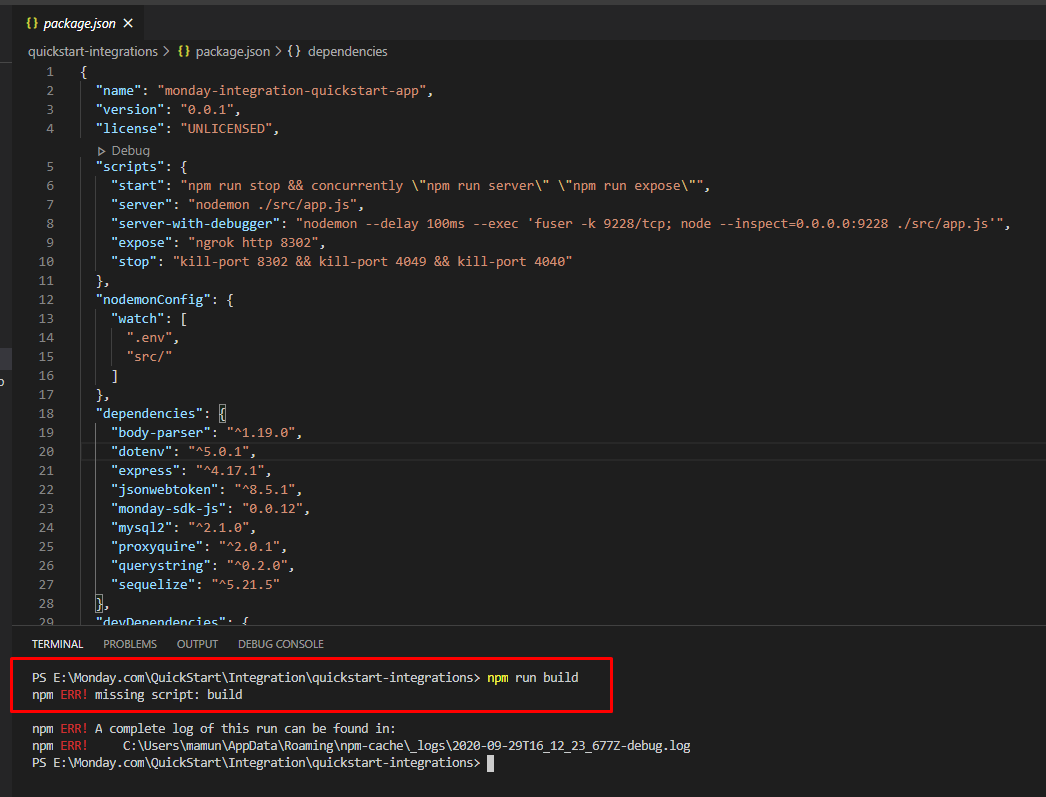Click the "mysql2" dependency key

[141, 528]
